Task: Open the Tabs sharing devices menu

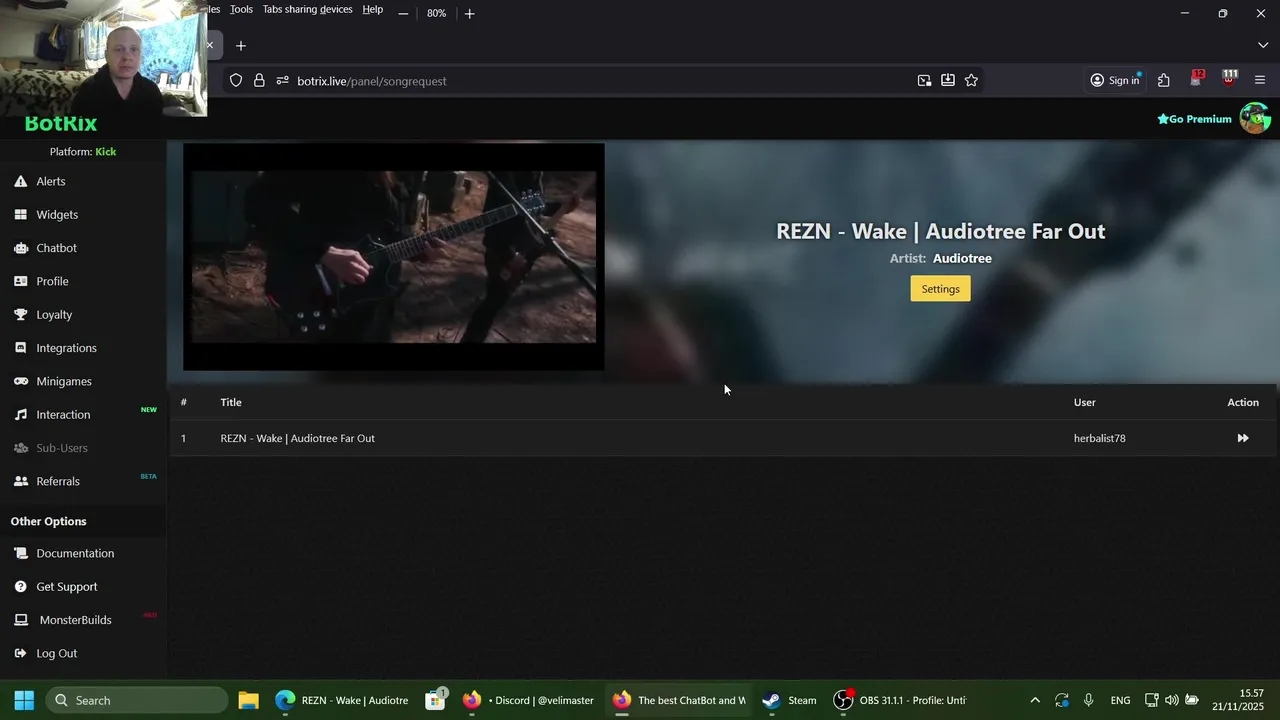Action: tap(307, 9)
